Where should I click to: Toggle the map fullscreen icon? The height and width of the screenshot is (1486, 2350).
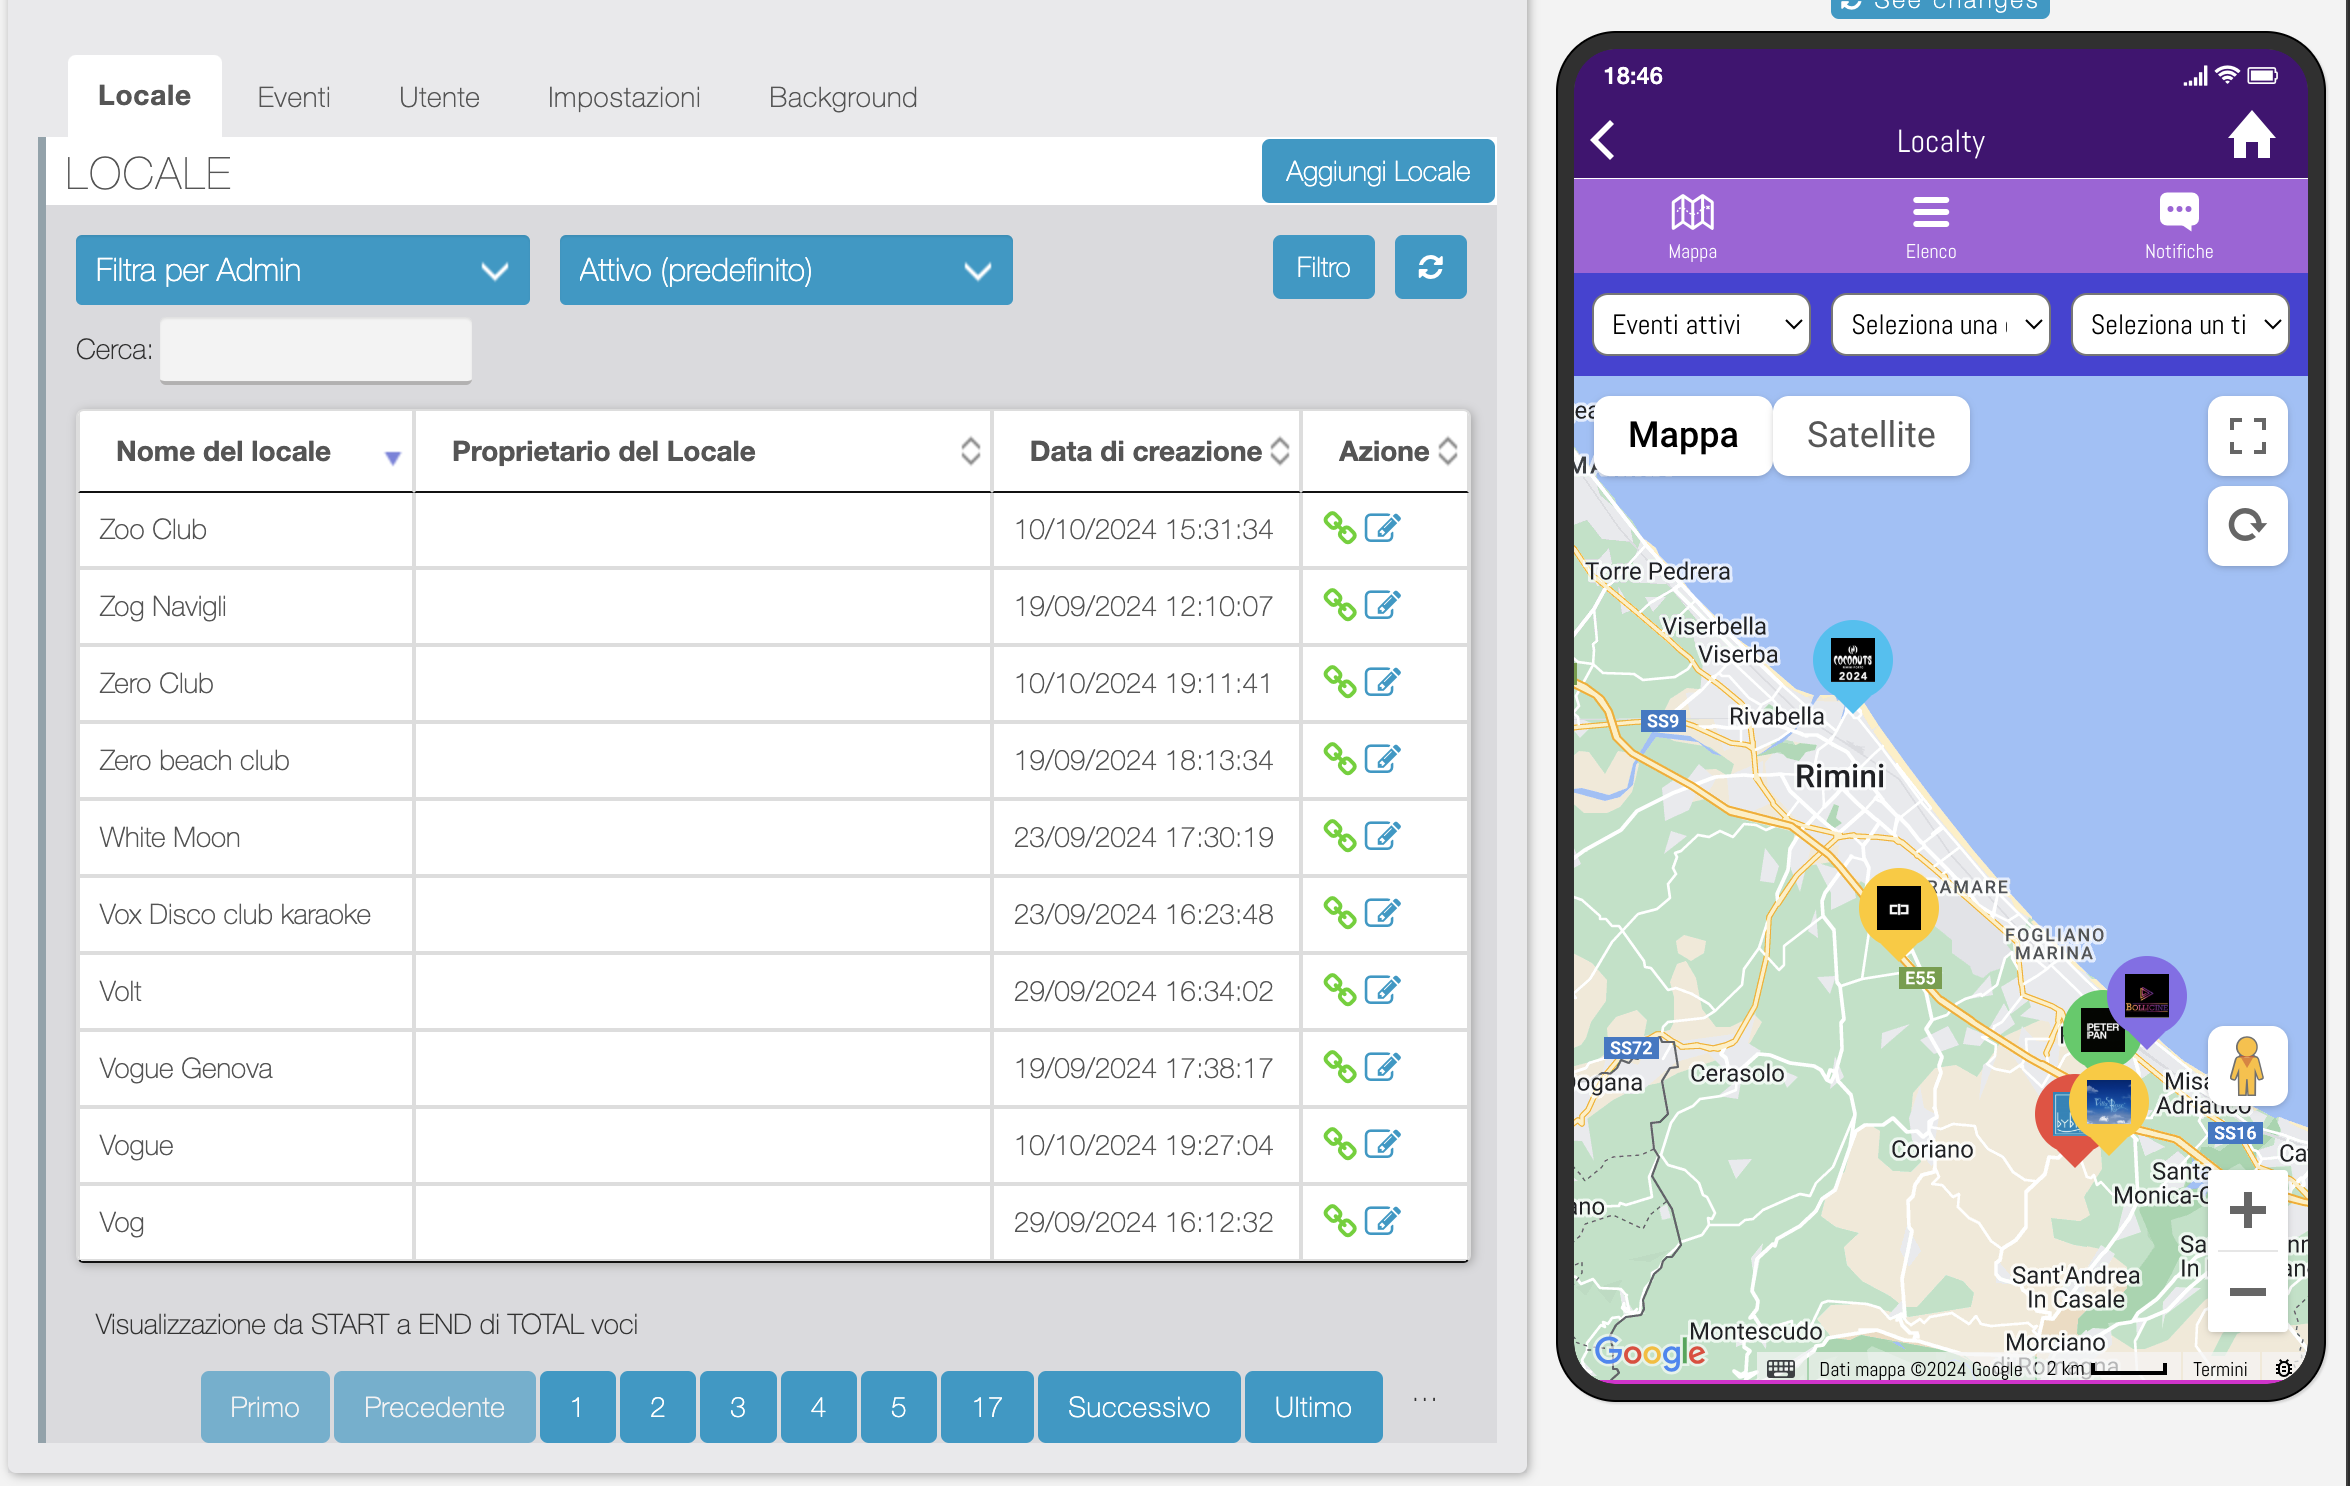tap(2247, 436)
